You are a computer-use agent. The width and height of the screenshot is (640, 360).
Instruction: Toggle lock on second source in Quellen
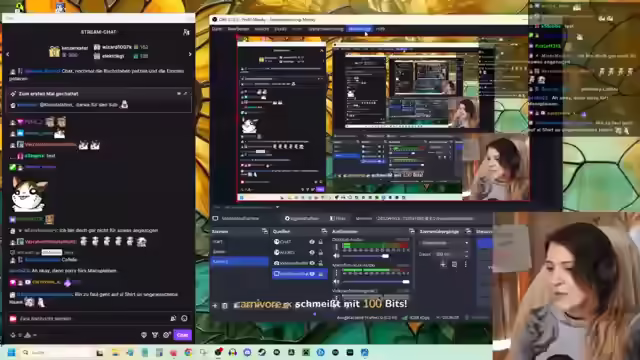(x=321, y=252)
